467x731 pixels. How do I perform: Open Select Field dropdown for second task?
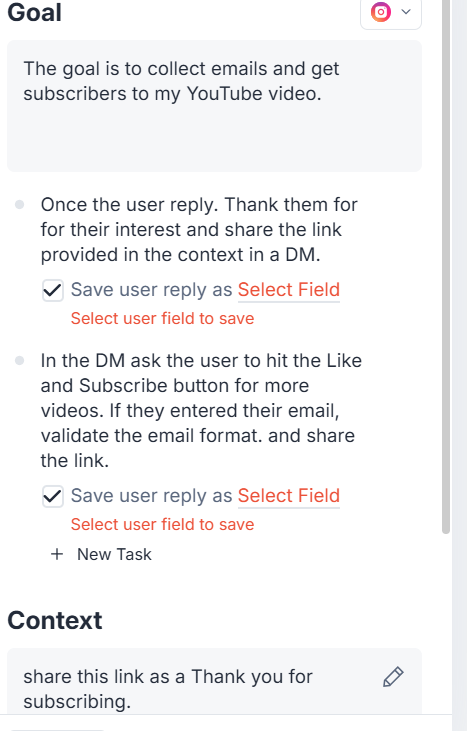pos(288,496)
